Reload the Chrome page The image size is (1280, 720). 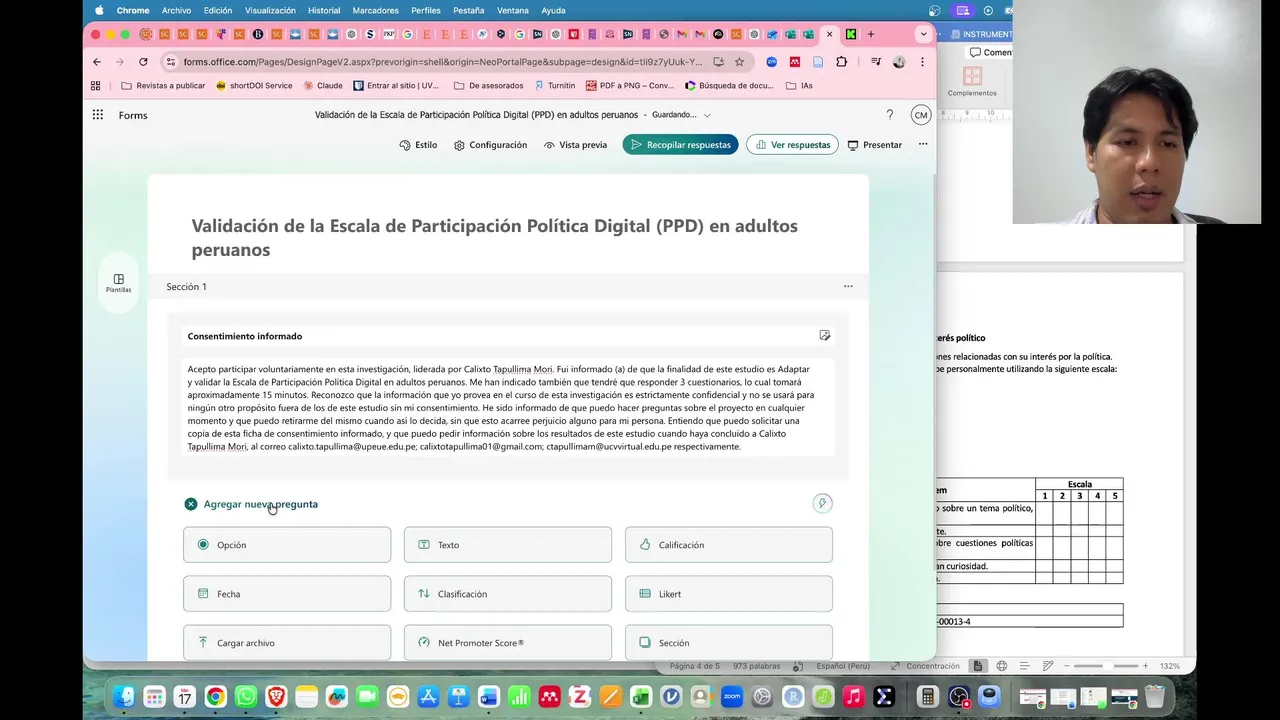(143, 62)
